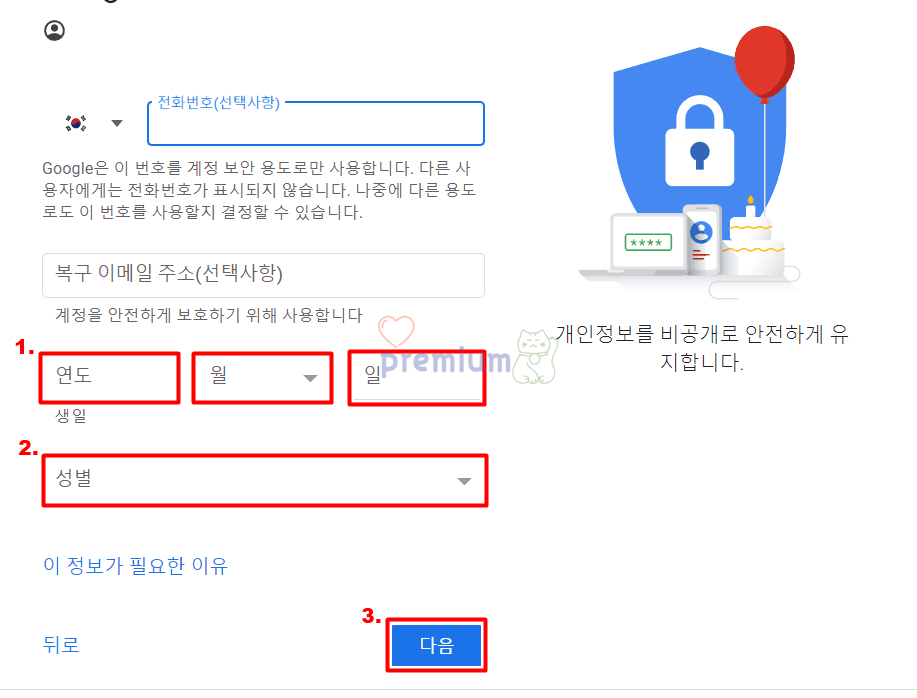The image size is (917, 698).
Task: Click the month dropdown arrow
Action: tap(311, 378)
